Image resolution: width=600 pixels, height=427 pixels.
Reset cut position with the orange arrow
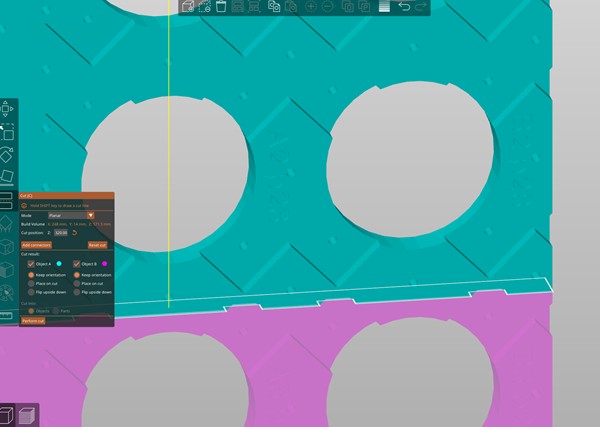(x=74, y=233)
